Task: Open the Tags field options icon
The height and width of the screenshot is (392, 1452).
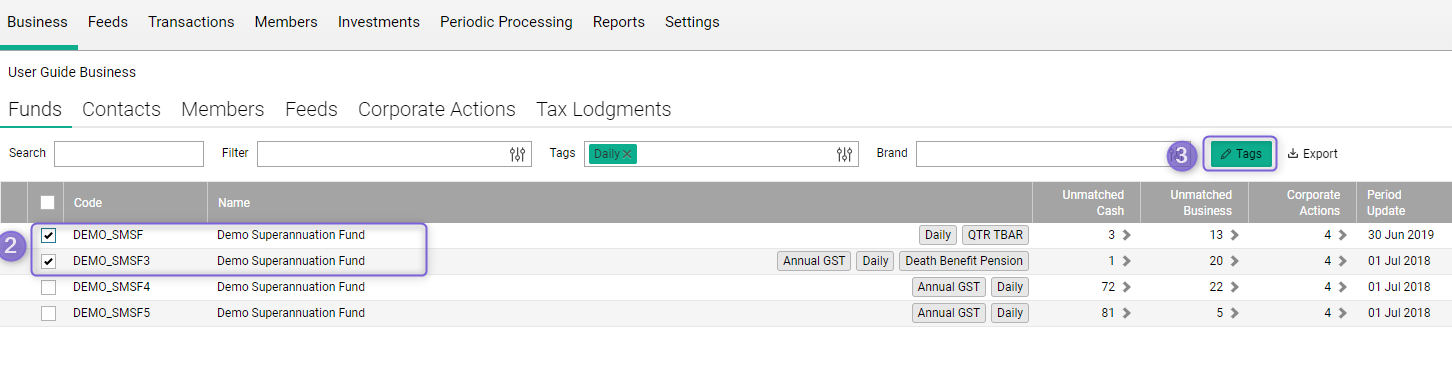Action: [x=845, y=154]
